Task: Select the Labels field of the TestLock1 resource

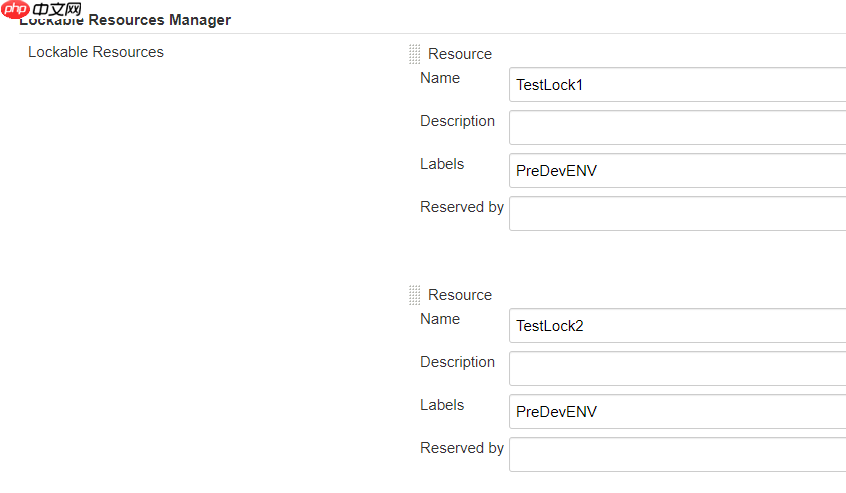Action: 677,171
